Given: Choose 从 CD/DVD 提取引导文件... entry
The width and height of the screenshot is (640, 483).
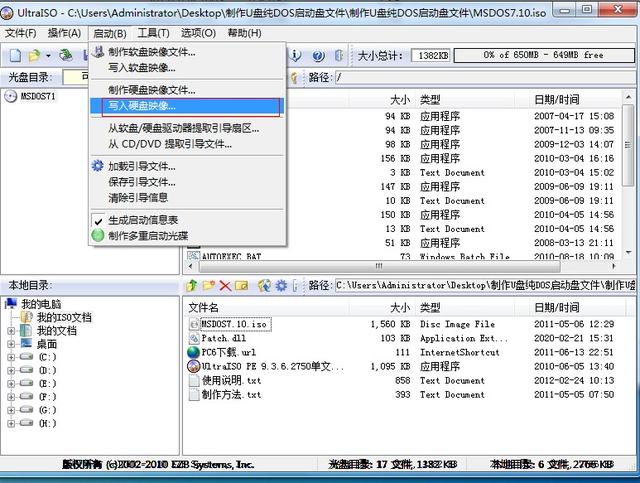Looking at the screenshot, I should (x=187, y=144).
